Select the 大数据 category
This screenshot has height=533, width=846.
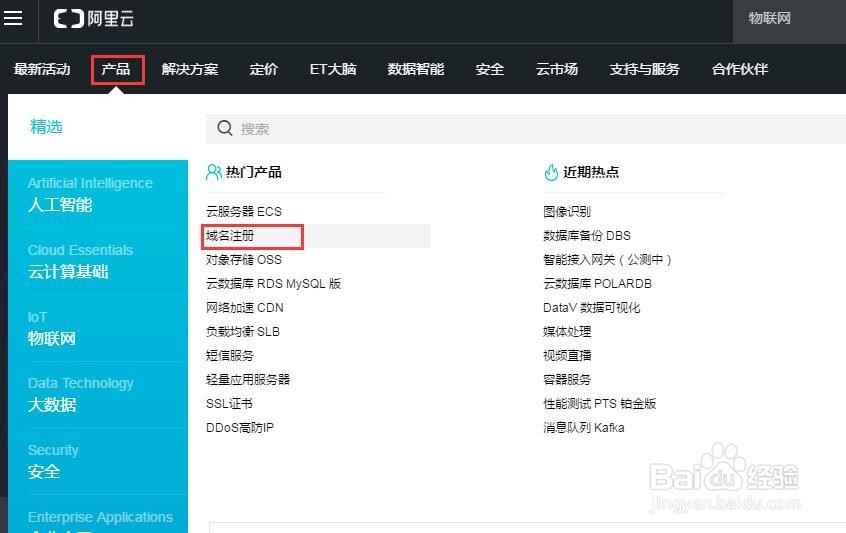80,394
